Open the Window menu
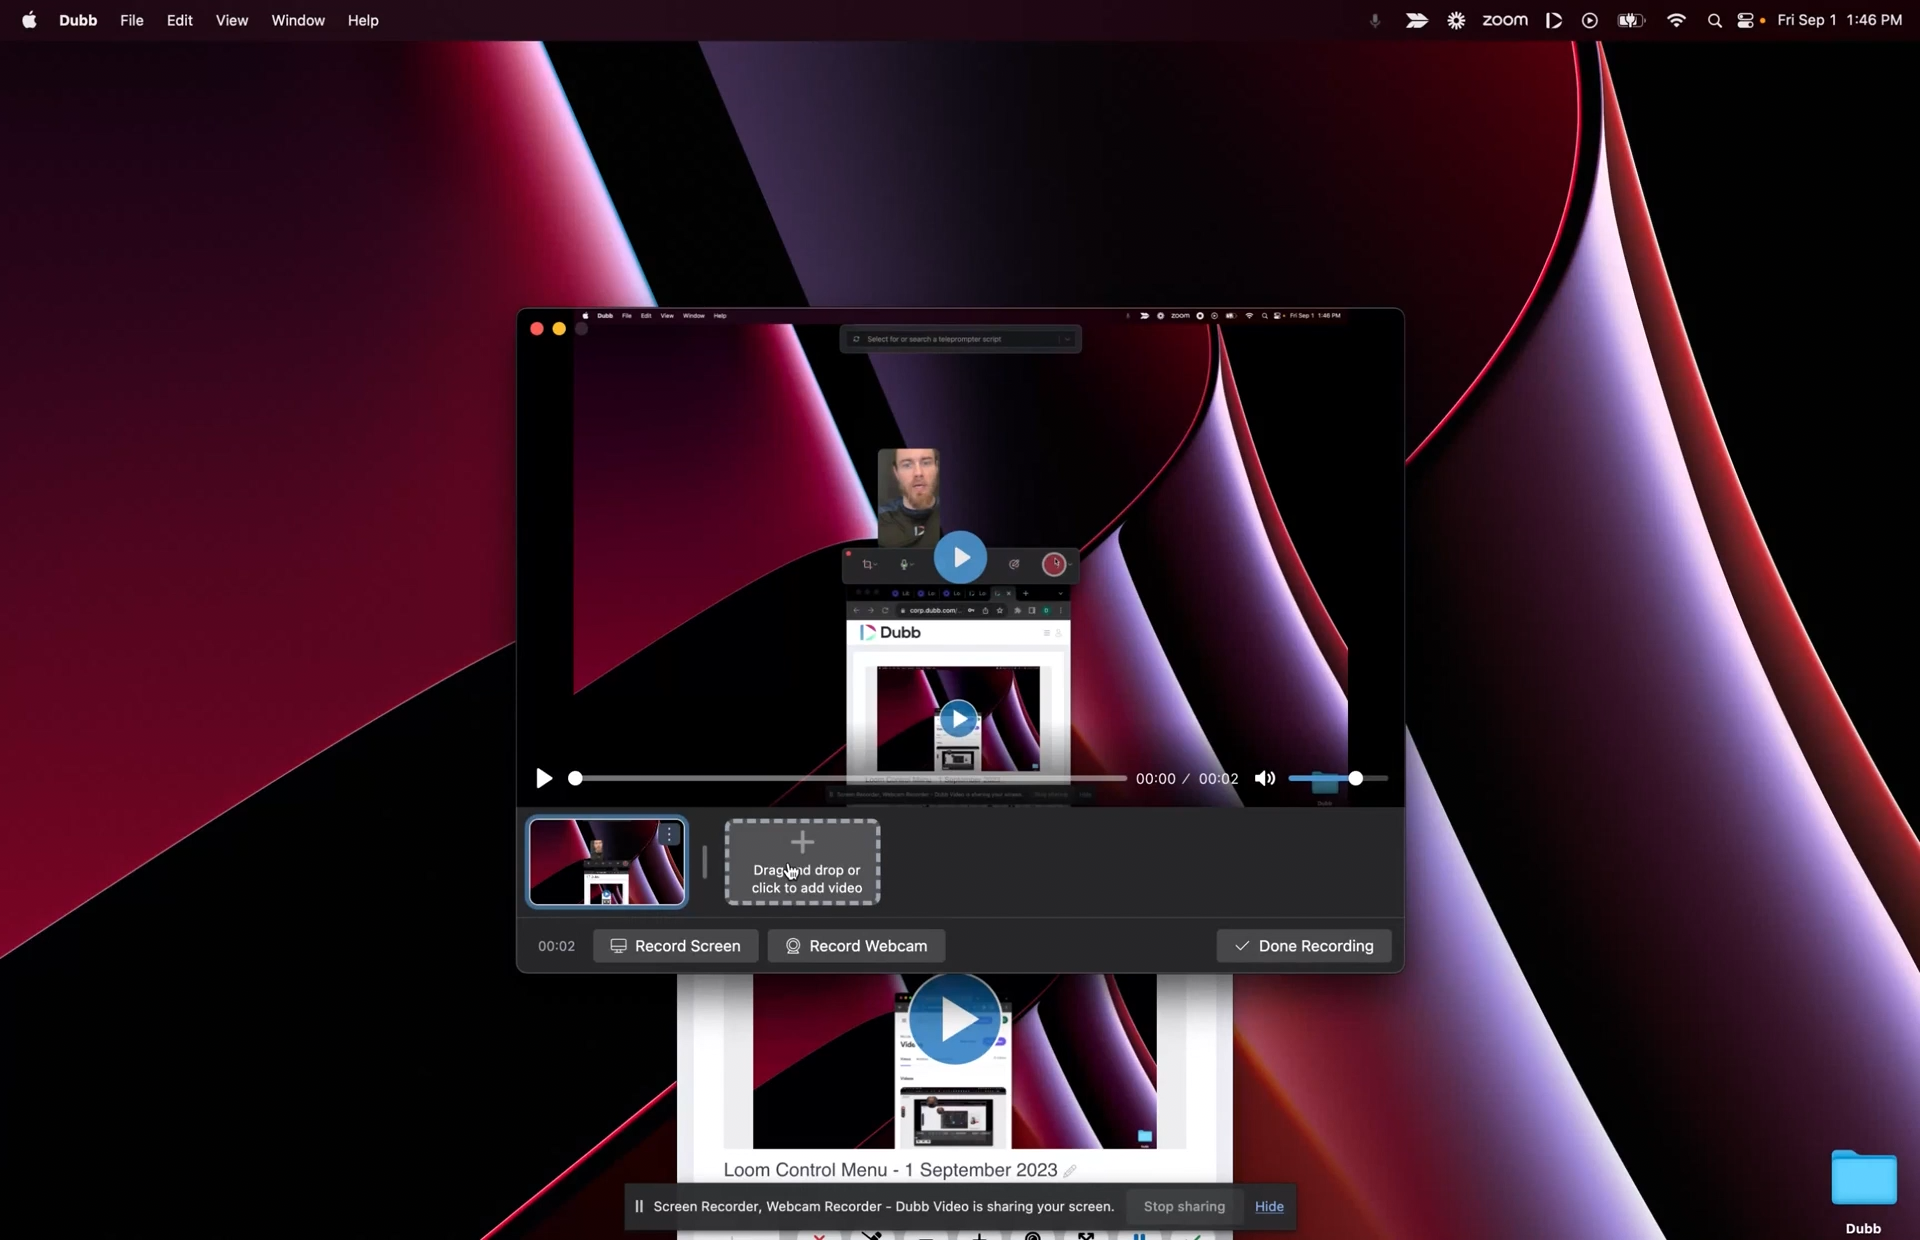The width and height of the screenshot is (1920, 1240). click(298, 20)
